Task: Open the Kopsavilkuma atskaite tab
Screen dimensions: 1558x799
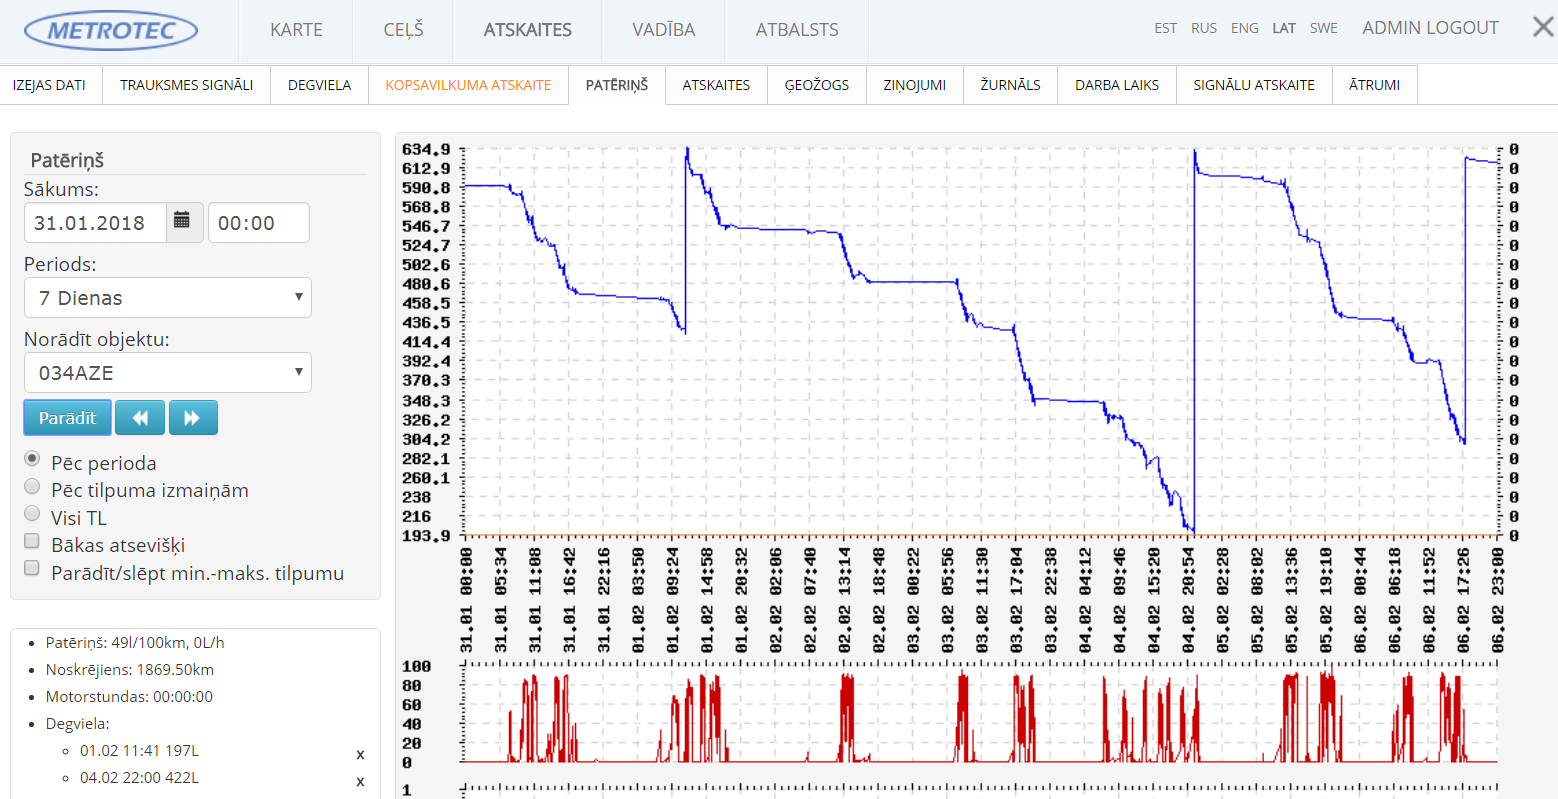Action: pos(468,85)
